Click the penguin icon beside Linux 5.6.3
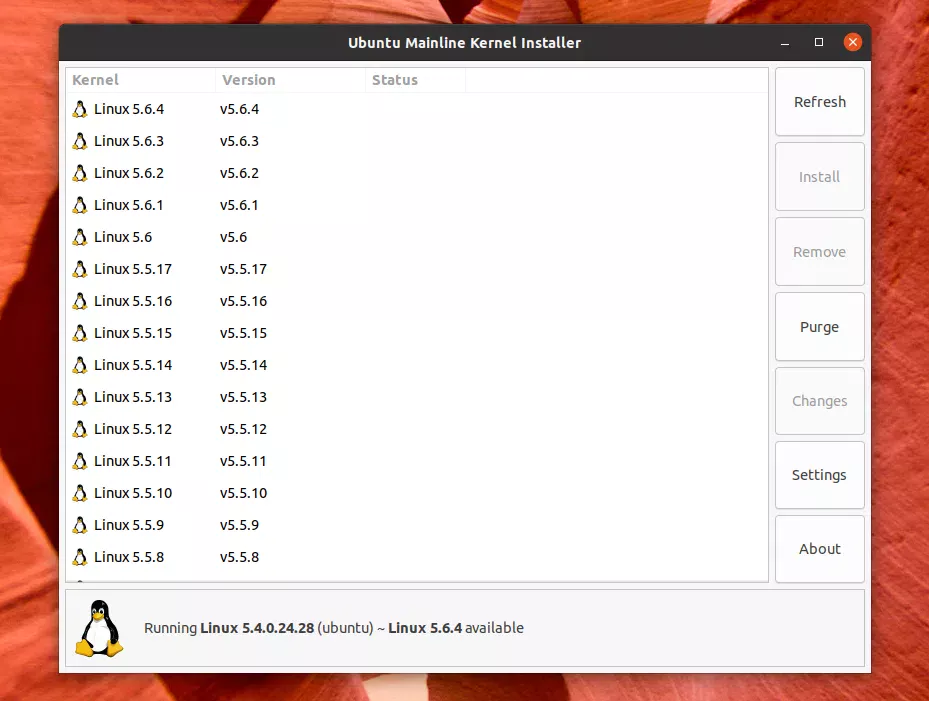Image resolution: width=929 pixels, height=701 pixels. 80,141
